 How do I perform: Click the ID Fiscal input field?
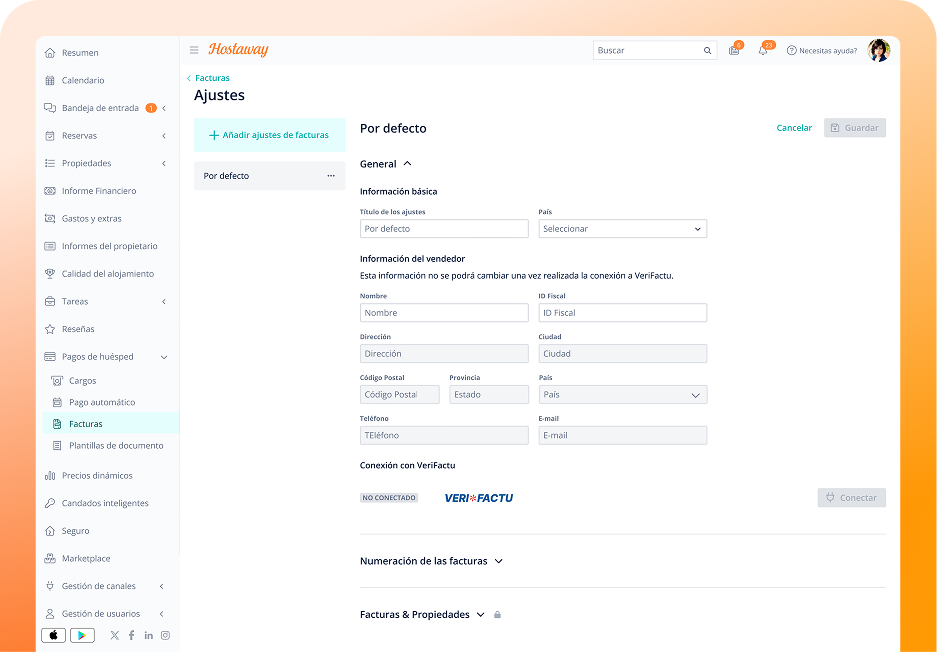coord(622,313)
